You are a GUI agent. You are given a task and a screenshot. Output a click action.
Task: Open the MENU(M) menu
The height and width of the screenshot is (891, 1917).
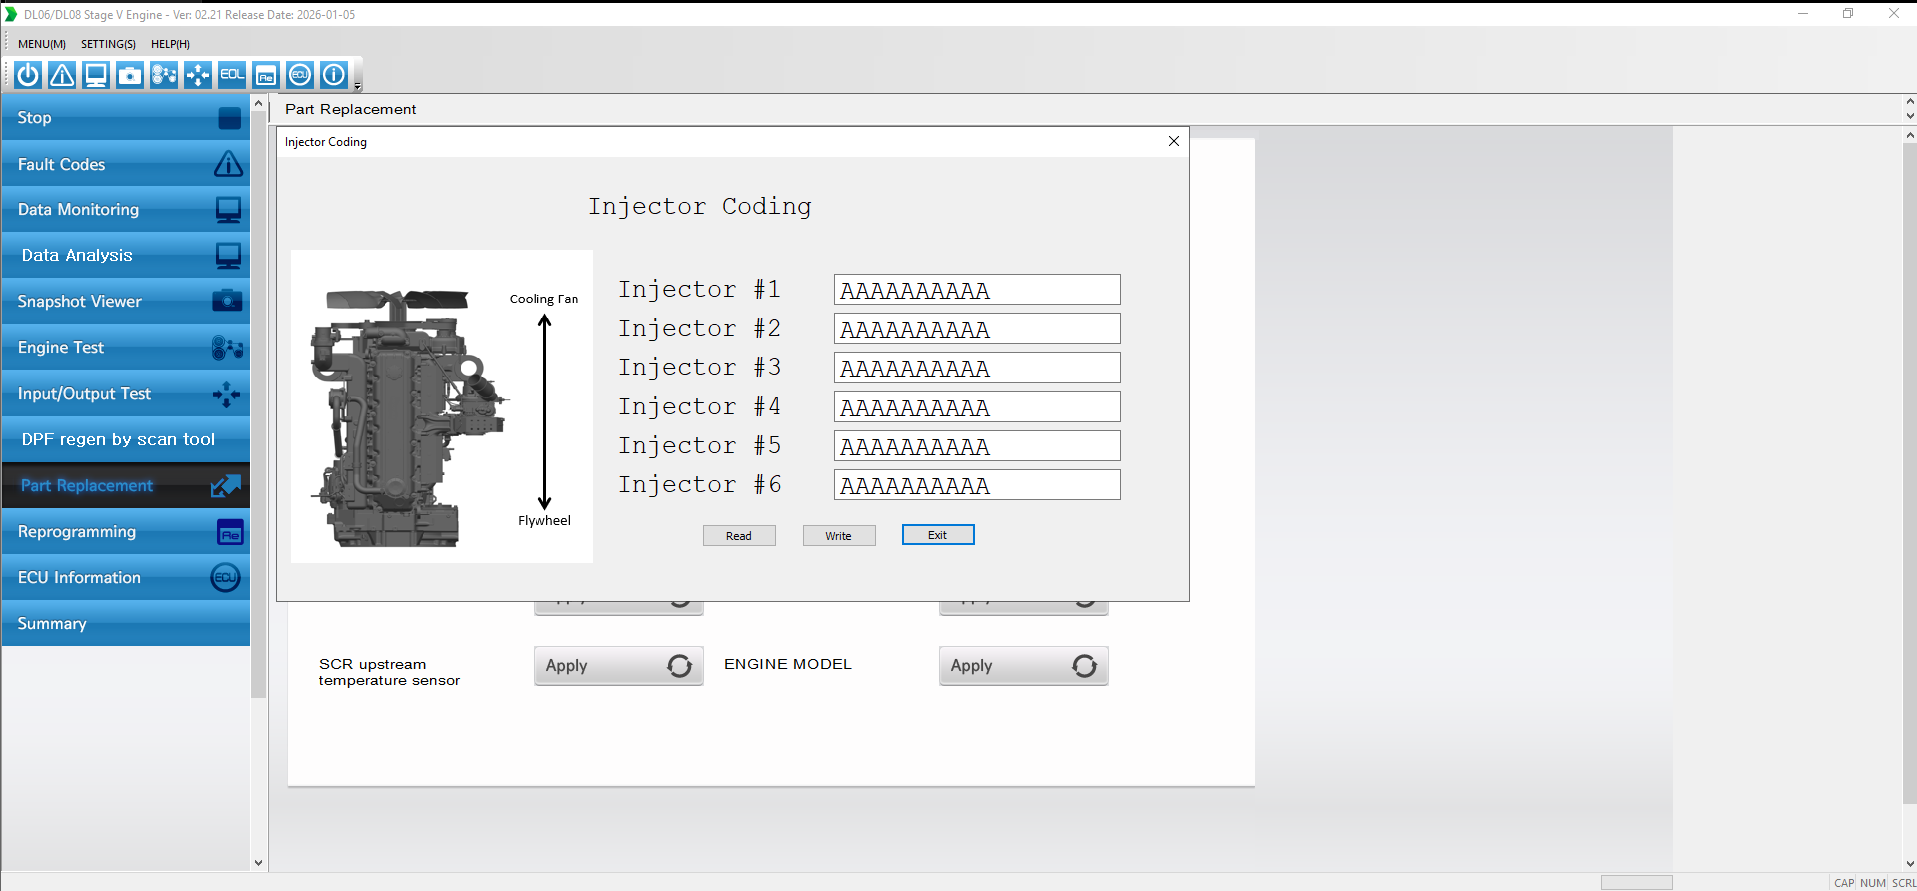pyautogui.click(x=42, y=44)
